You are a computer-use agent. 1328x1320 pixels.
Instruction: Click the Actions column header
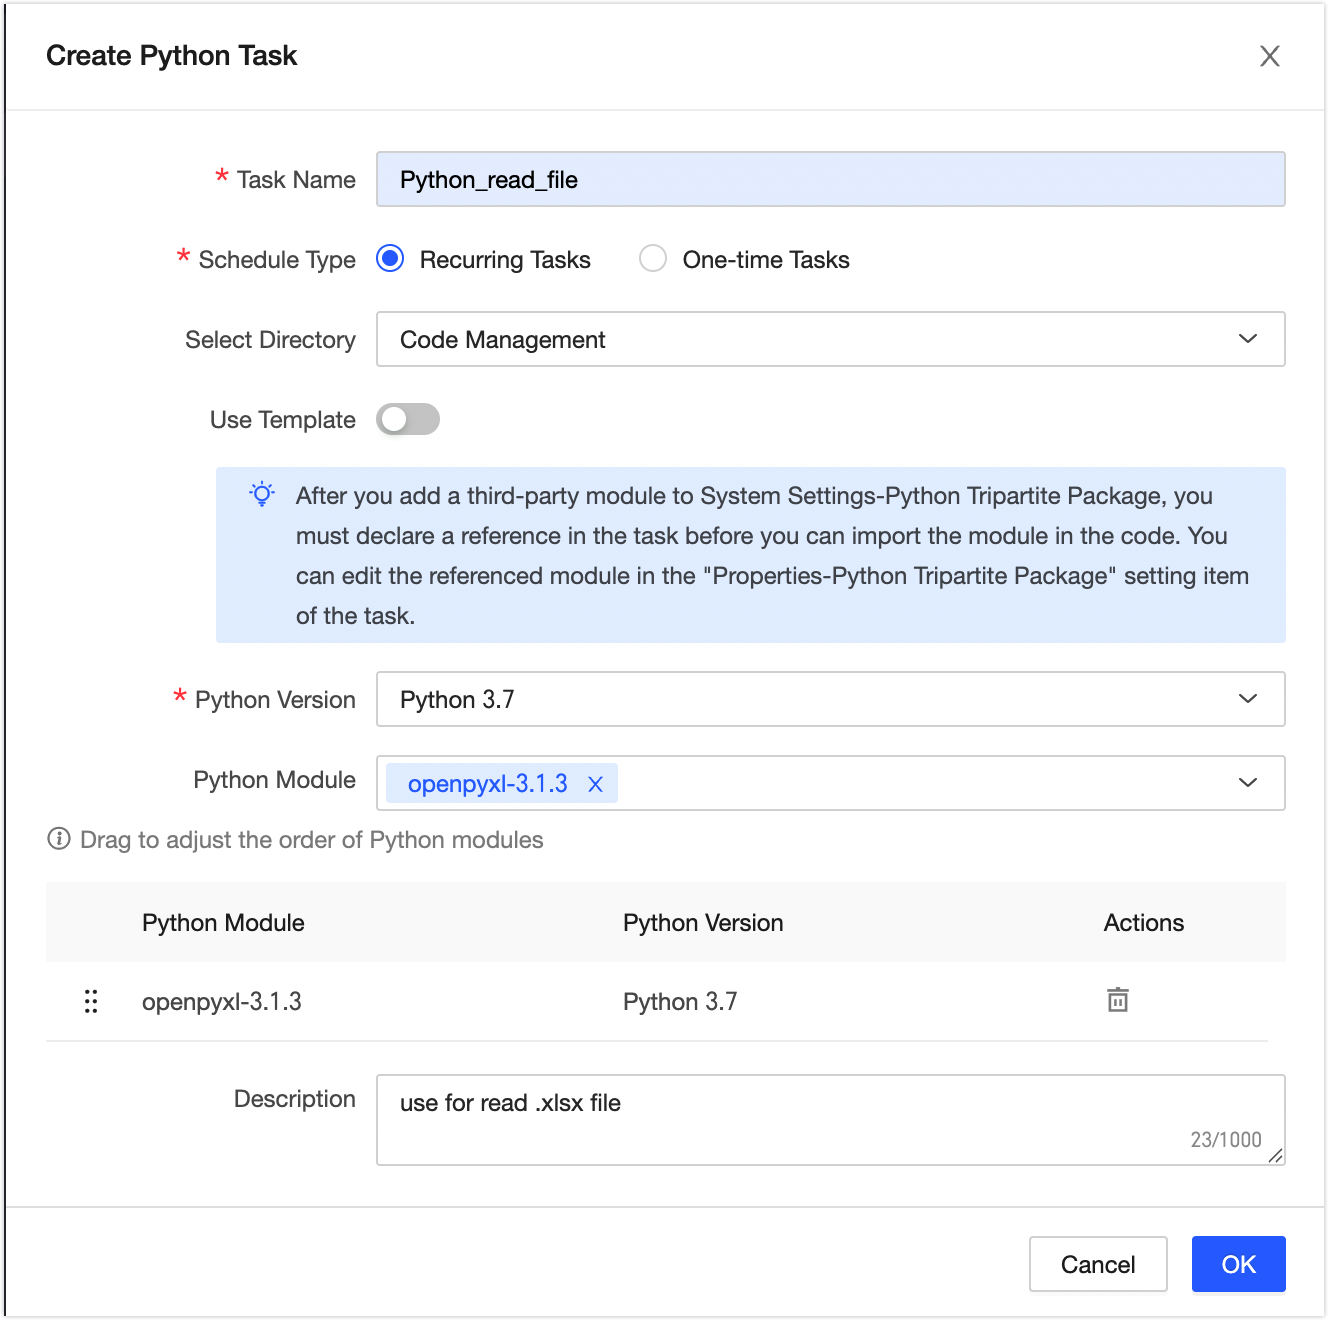pyautogui.click(x=1144, y=922)
